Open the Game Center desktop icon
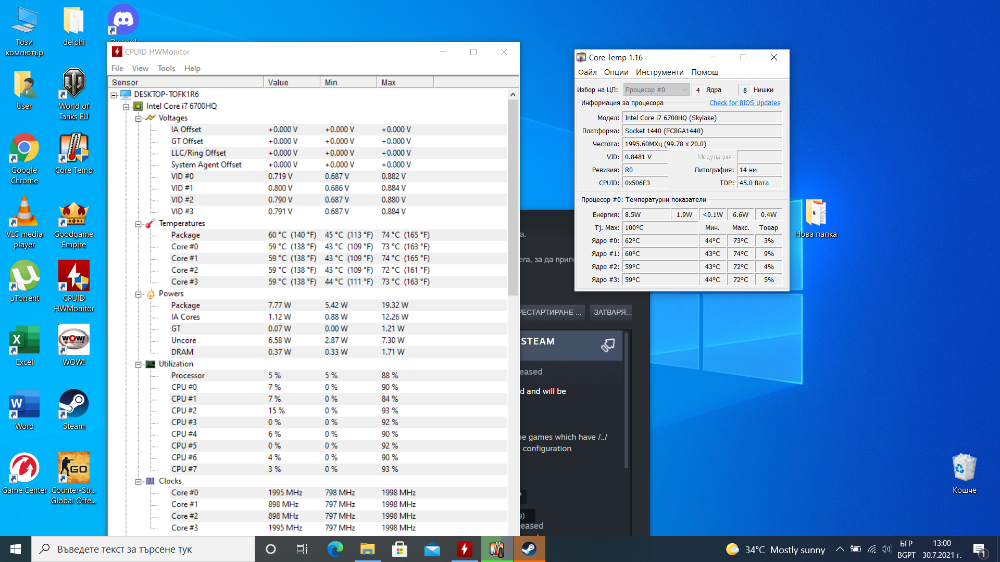1000x562 pixels. coord(24,473)
